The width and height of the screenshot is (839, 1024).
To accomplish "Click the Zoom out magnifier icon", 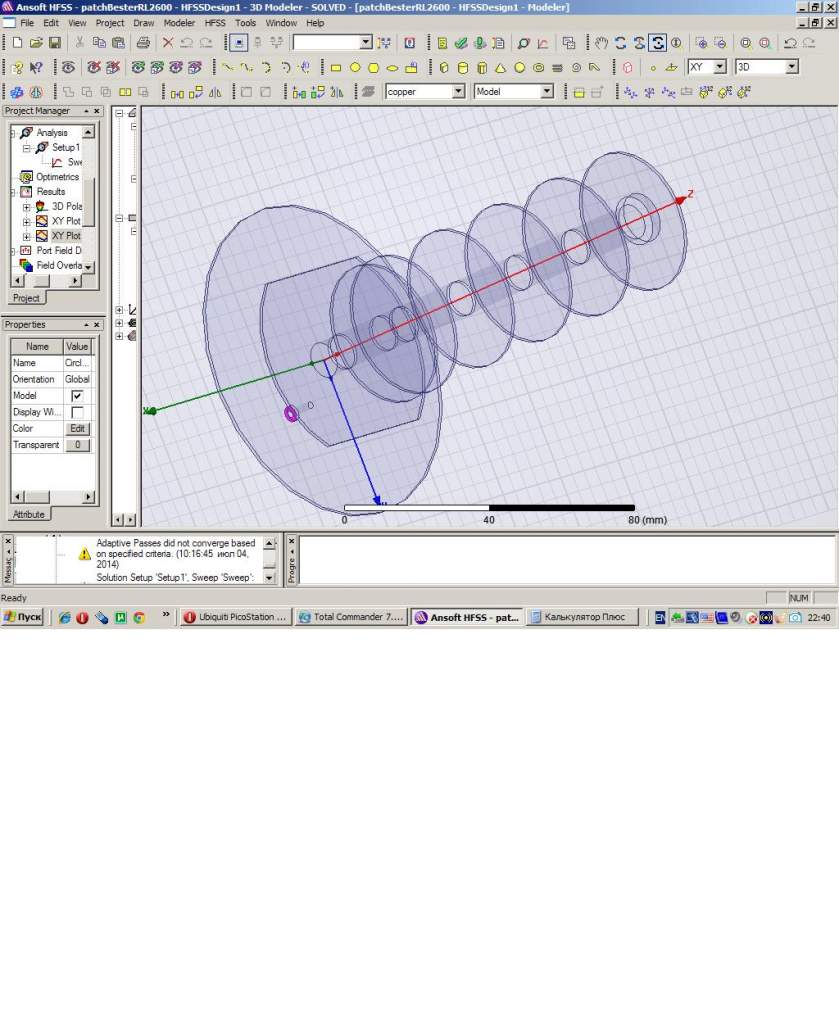I will pos(720,43).
